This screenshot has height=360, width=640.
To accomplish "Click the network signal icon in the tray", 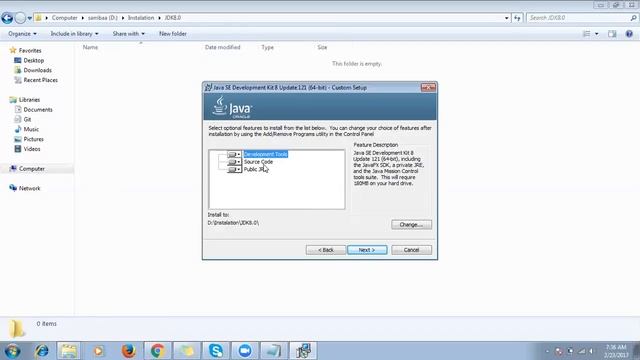I will [582, 351].
